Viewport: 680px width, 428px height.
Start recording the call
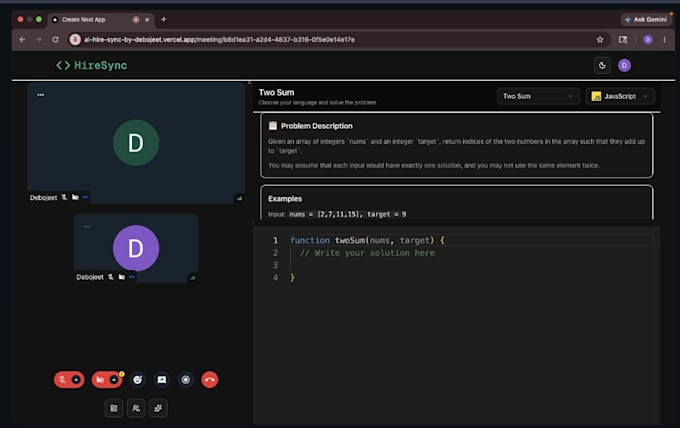[186, 380]
